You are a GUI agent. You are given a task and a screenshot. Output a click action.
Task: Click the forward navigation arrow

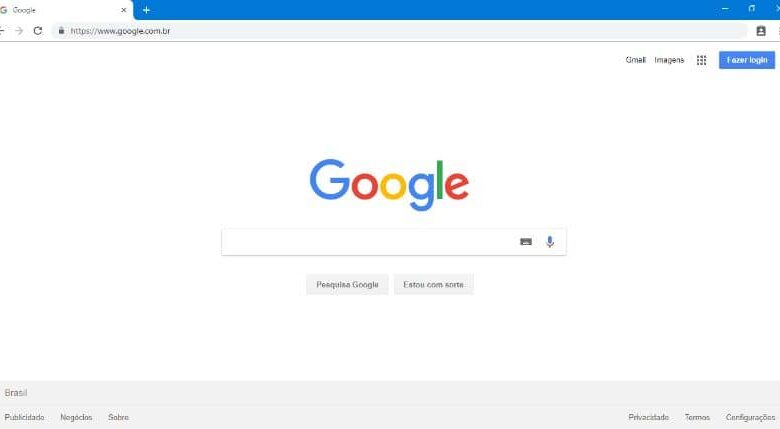19,31
